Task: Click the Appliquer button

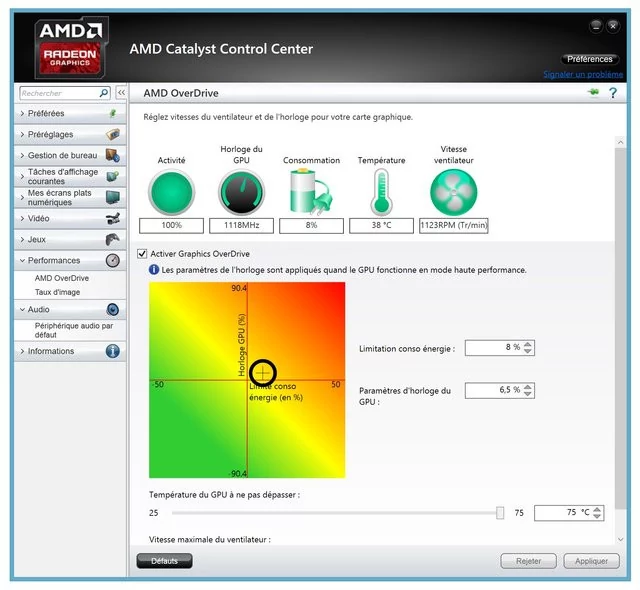Action: 591,561
